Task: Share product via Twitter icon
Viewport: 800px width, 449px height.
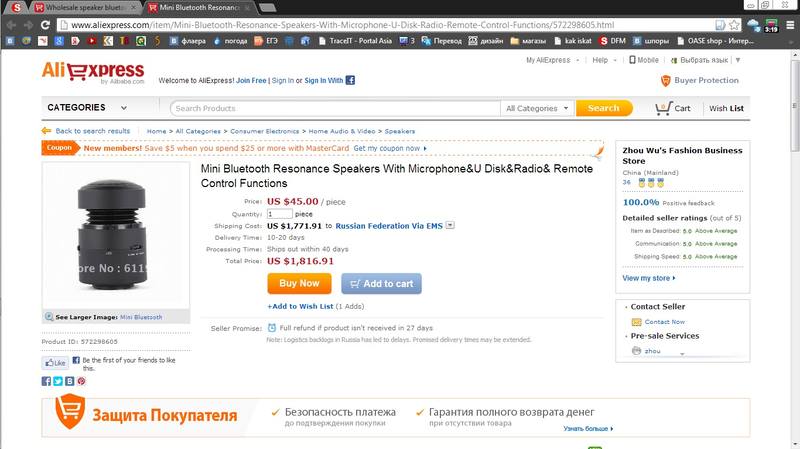Action: [58, 381]
